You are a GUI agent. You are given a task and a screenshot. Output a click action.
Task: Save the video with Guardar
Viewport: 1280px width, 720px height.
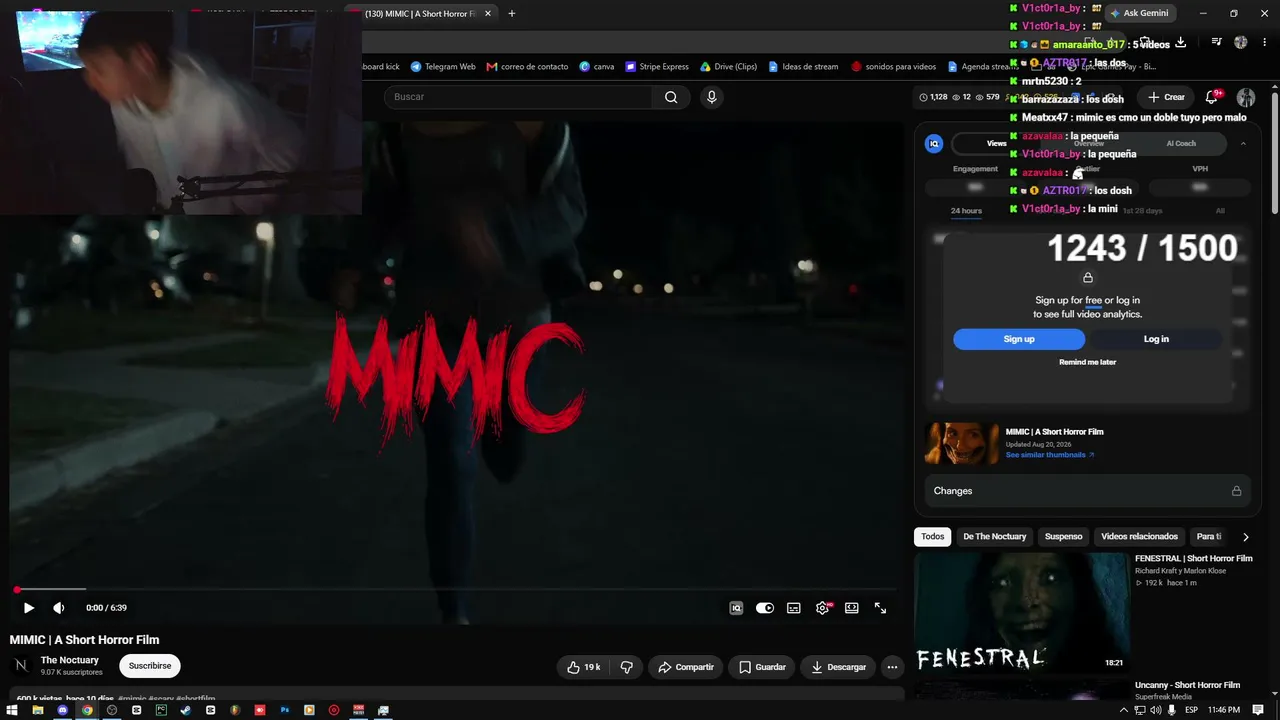[x=763, y=667]
